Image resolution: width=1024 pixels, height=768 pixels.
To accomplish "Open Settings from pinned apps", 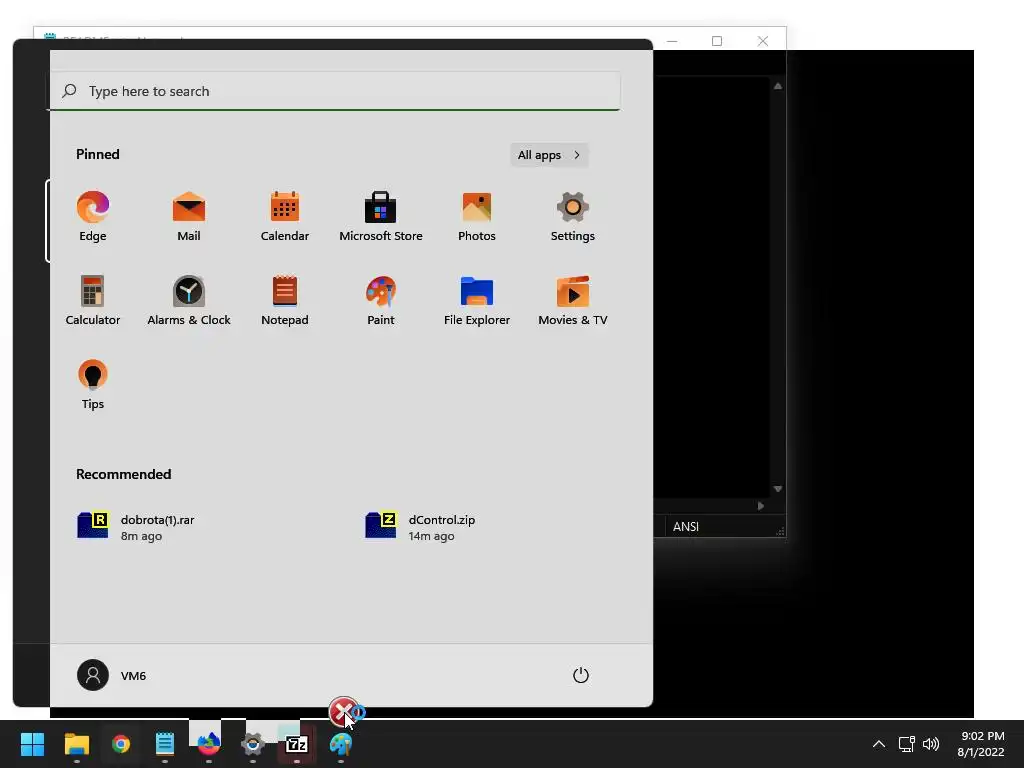I will coord(573,216).
